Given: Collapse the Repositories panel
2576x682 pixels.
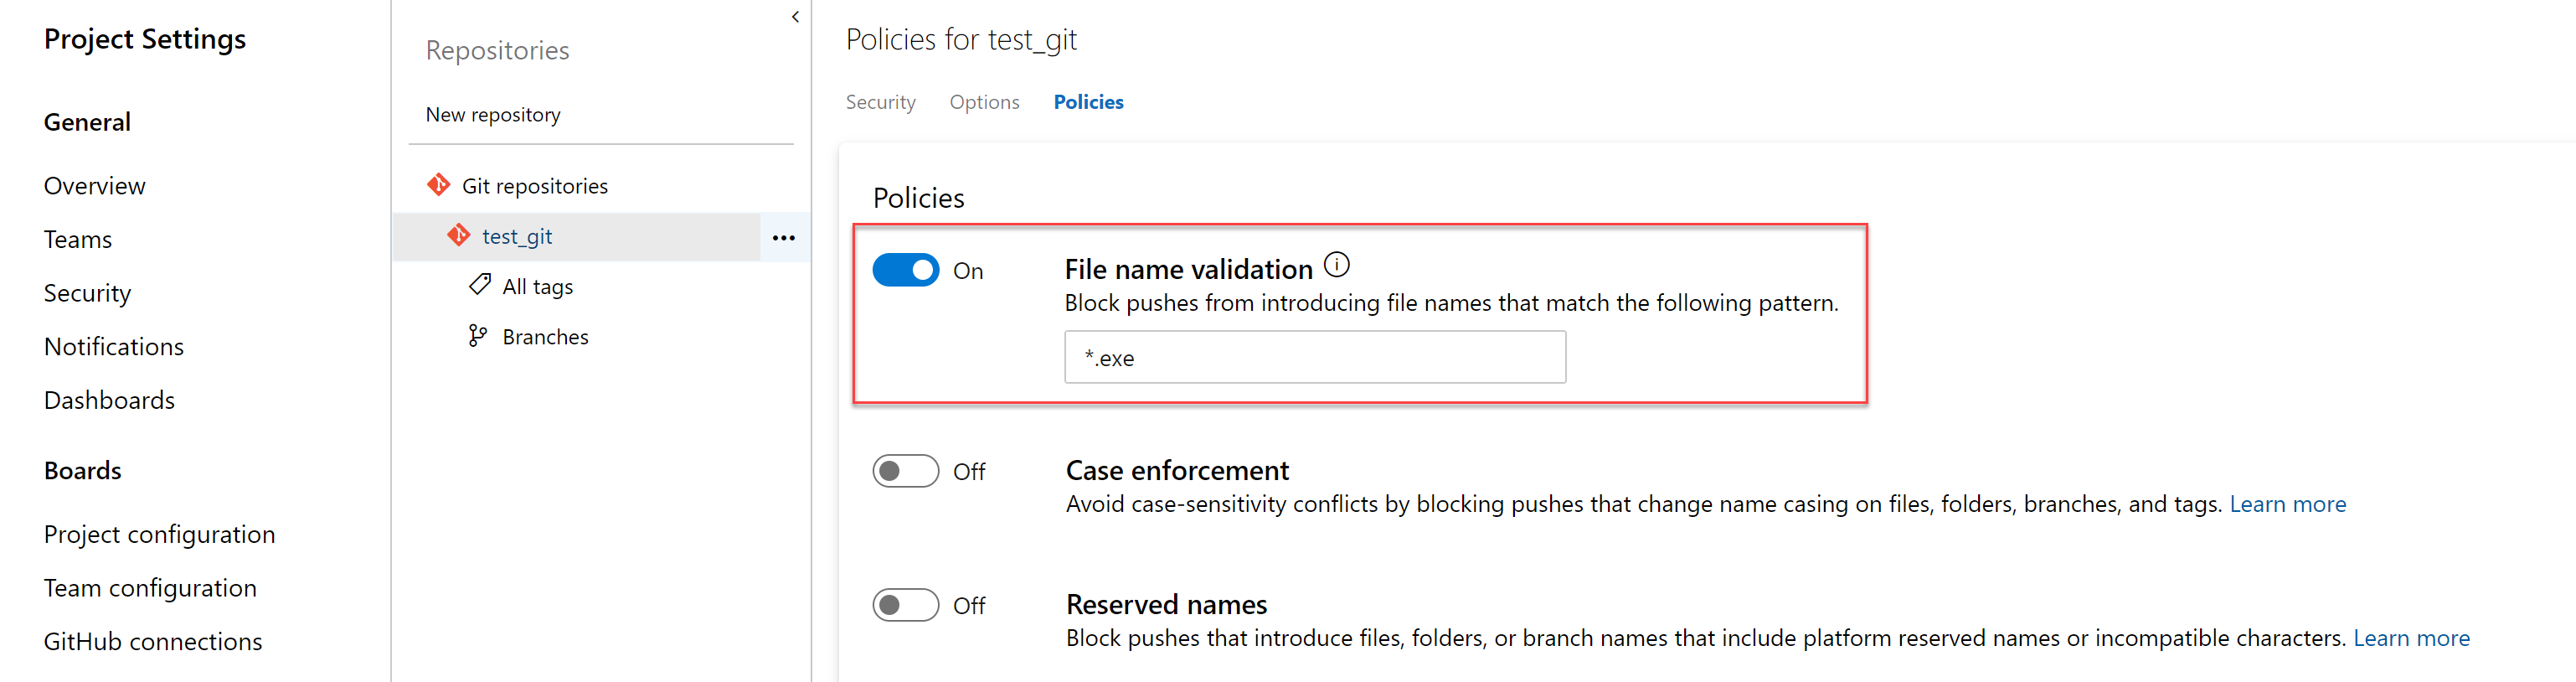Looking at the screenshot, I should tap(795, 16).
